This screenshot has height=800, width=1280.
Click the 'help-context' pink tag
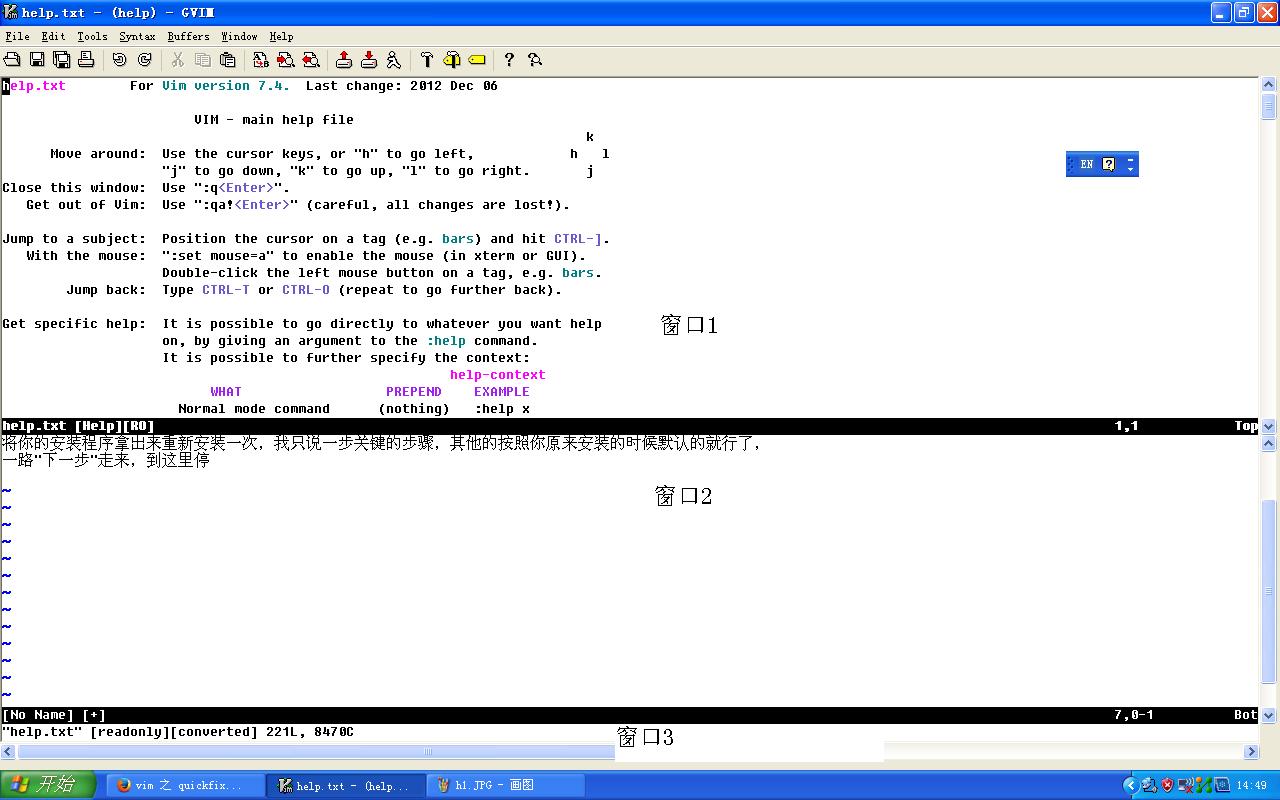pos(498,375)
